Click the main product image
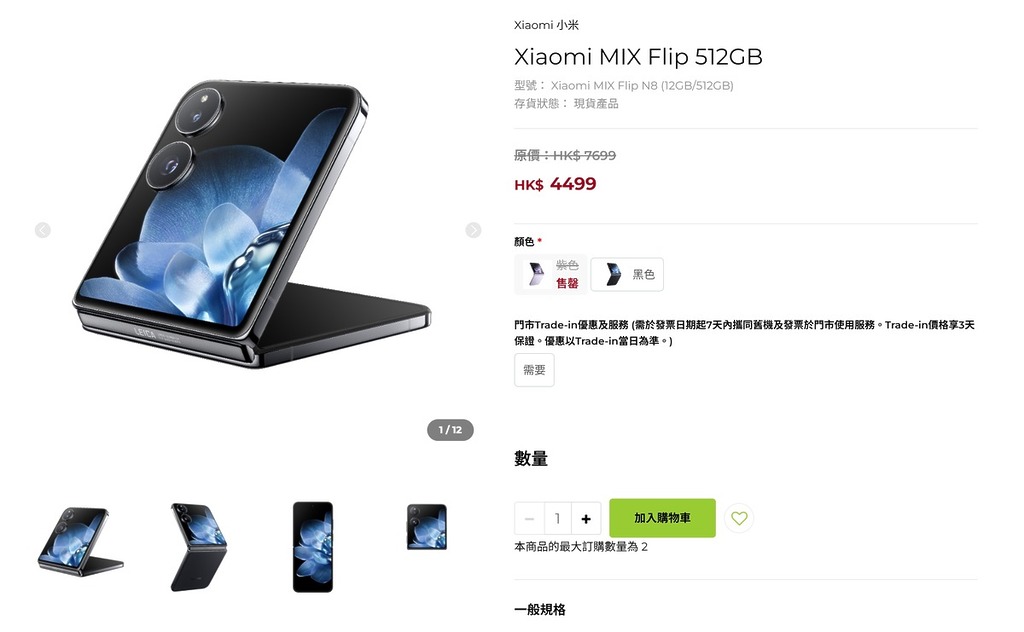Image resolution: width=1024 pixels, height=632 pixels. tap(251, 225)
